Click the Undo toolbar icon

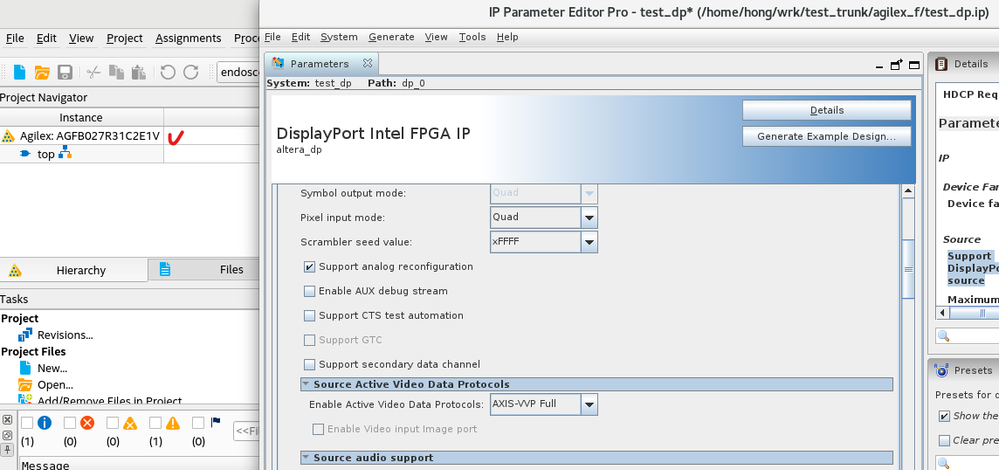tap(166, 72)
